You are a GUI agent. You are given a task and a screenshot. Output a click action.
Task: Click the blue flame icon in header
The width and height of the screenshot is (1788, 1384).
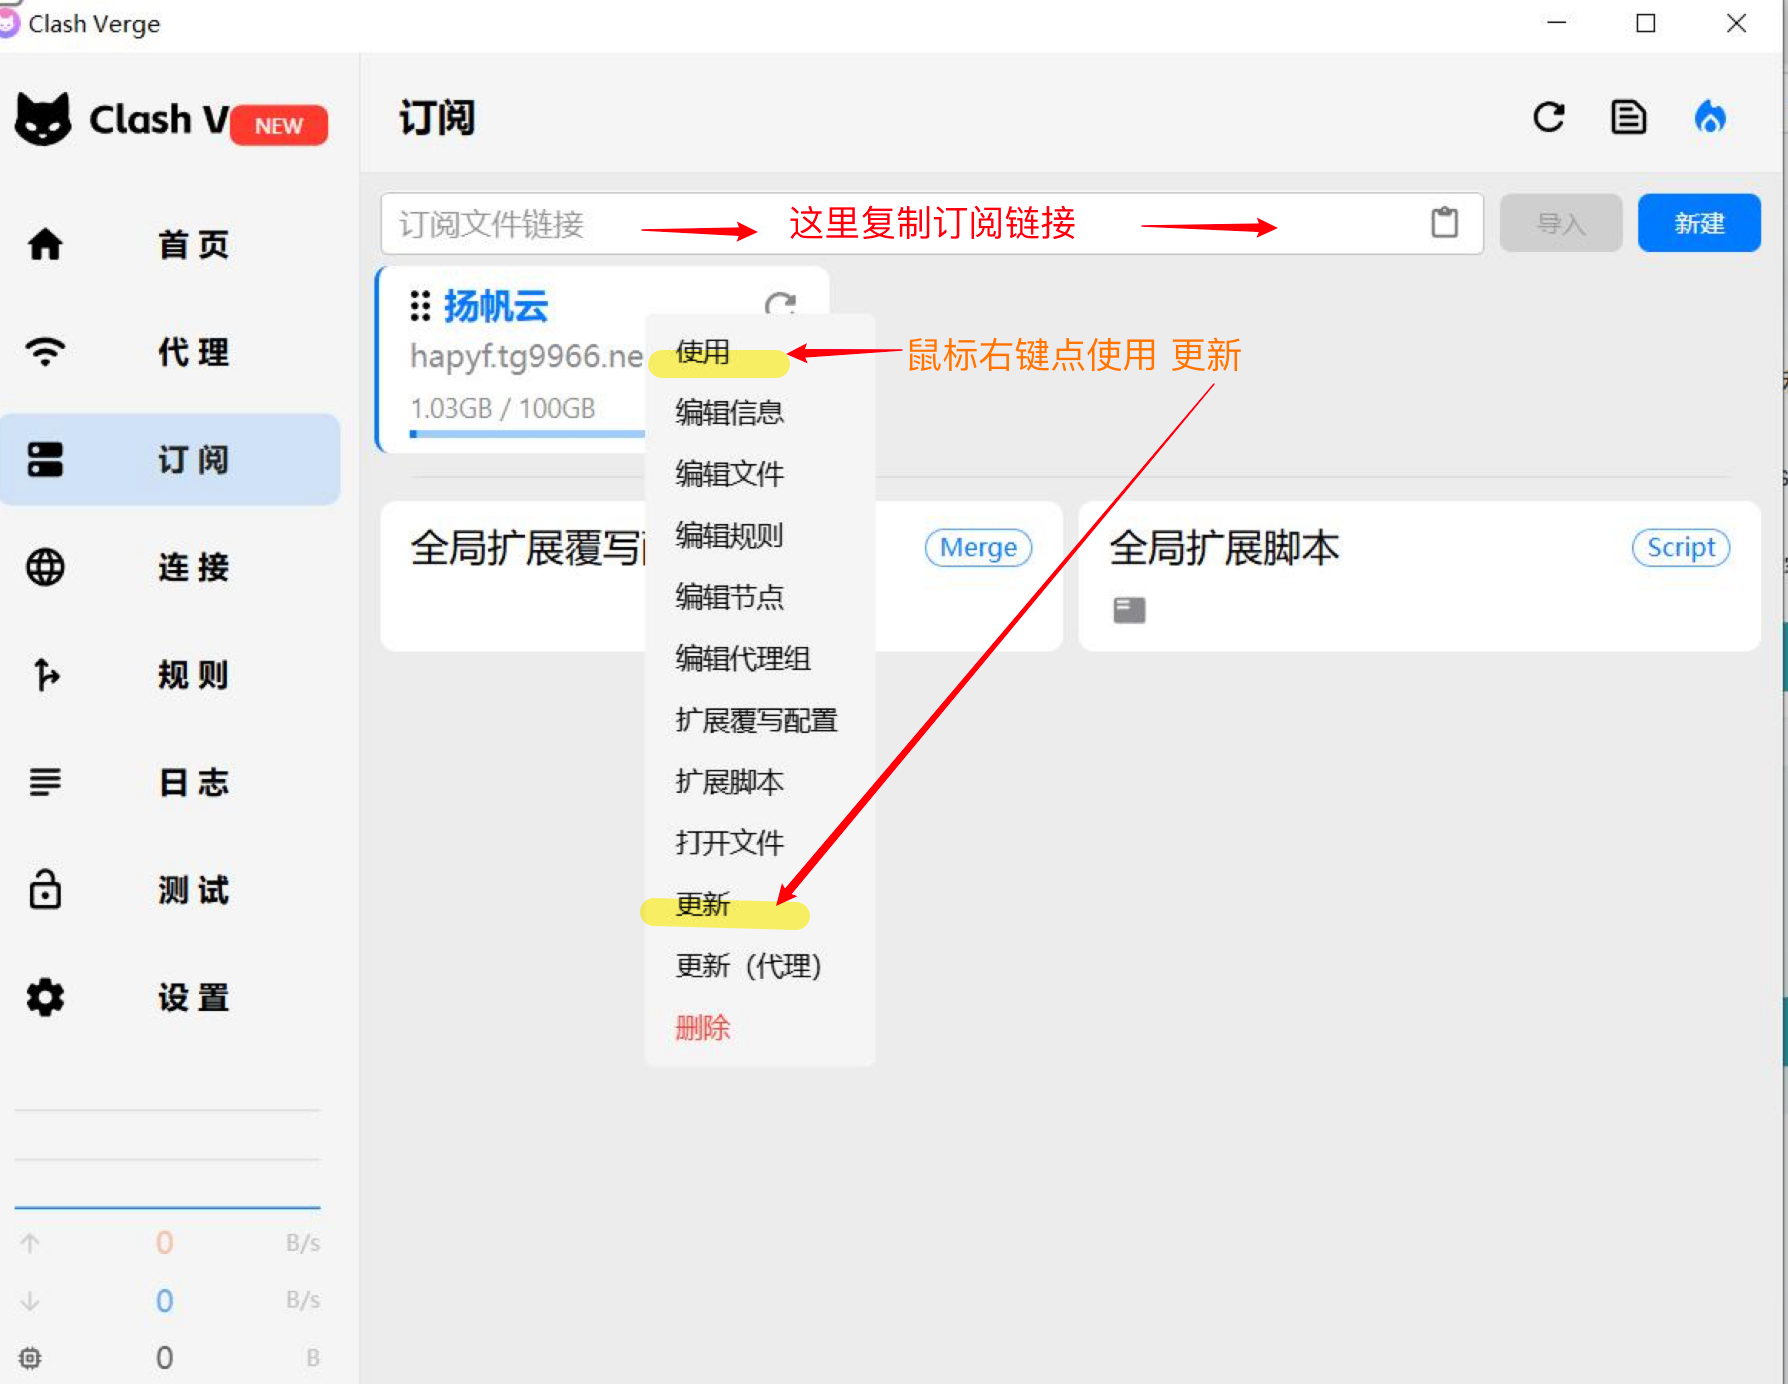[1711, 117]
